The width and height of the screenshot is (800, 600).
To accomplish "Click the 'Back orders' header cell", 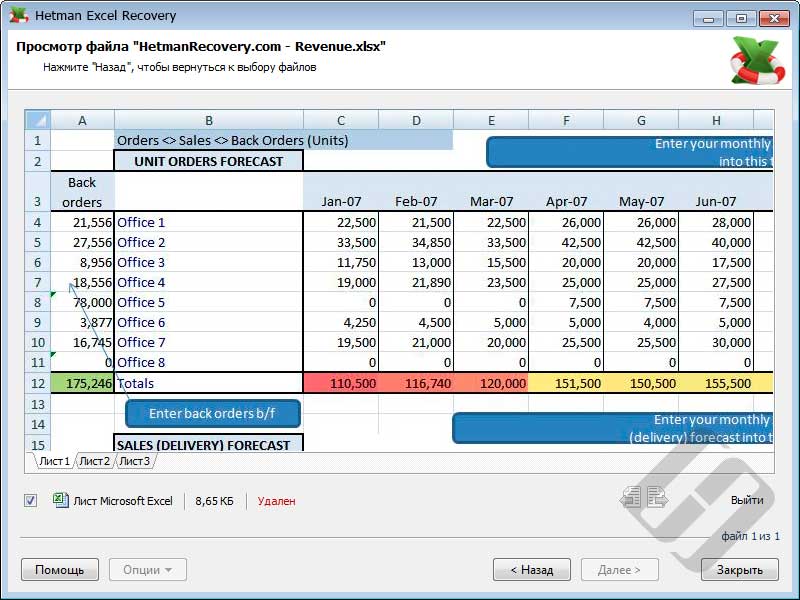I will 82,192.
